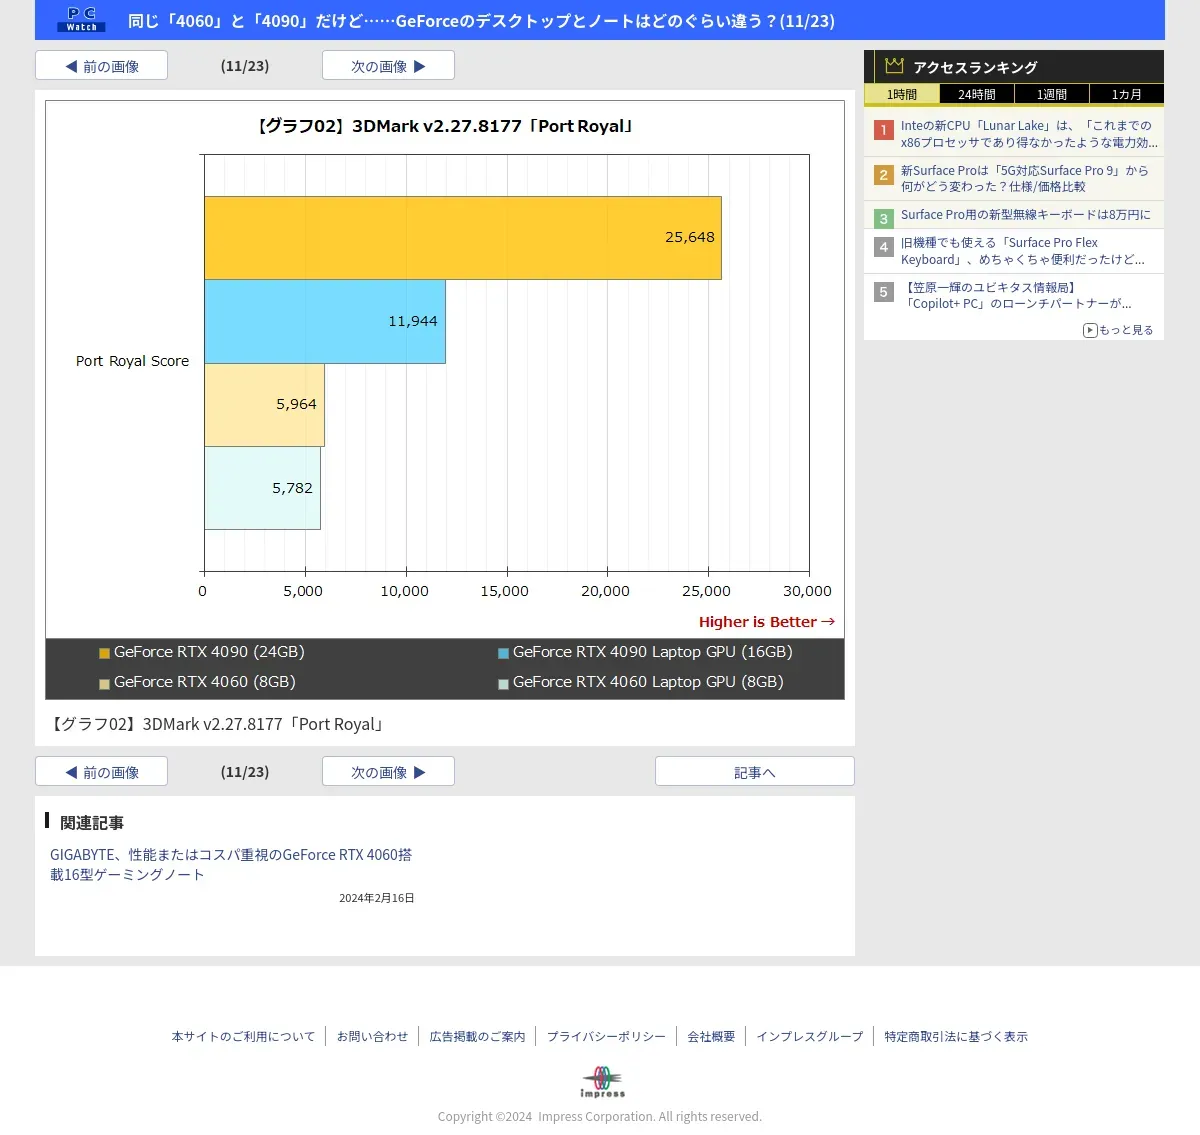Screen dimensions: 1200x1135
Task: Open ranking number 4 badge
Action: (x=884, y=247)
